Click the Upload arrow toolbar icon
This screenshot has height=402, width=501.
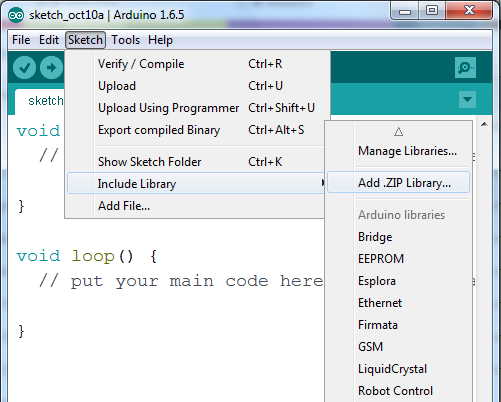(x=51, y=68)
